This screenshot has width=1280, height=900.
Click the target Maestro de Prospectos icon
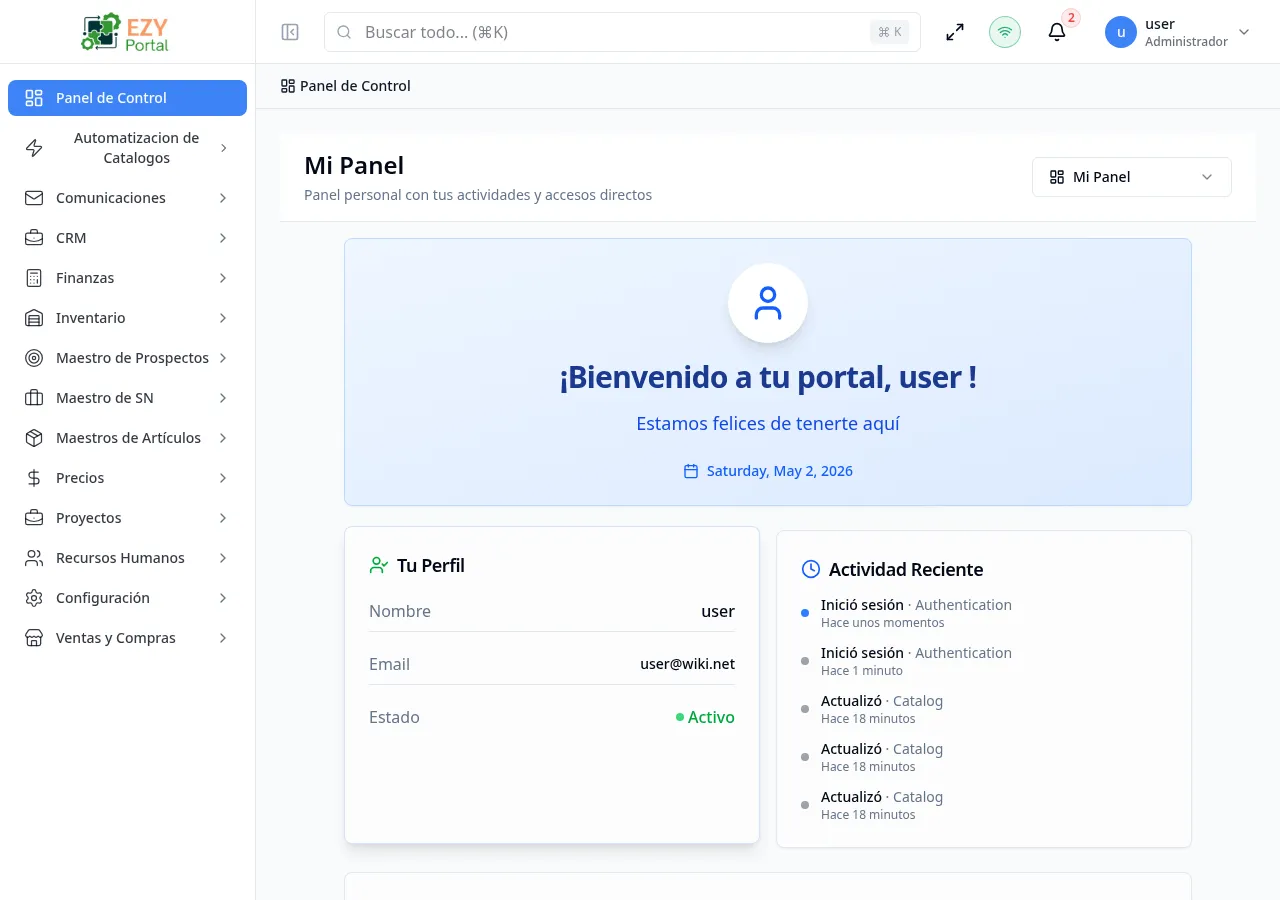(x=34, y=358)
